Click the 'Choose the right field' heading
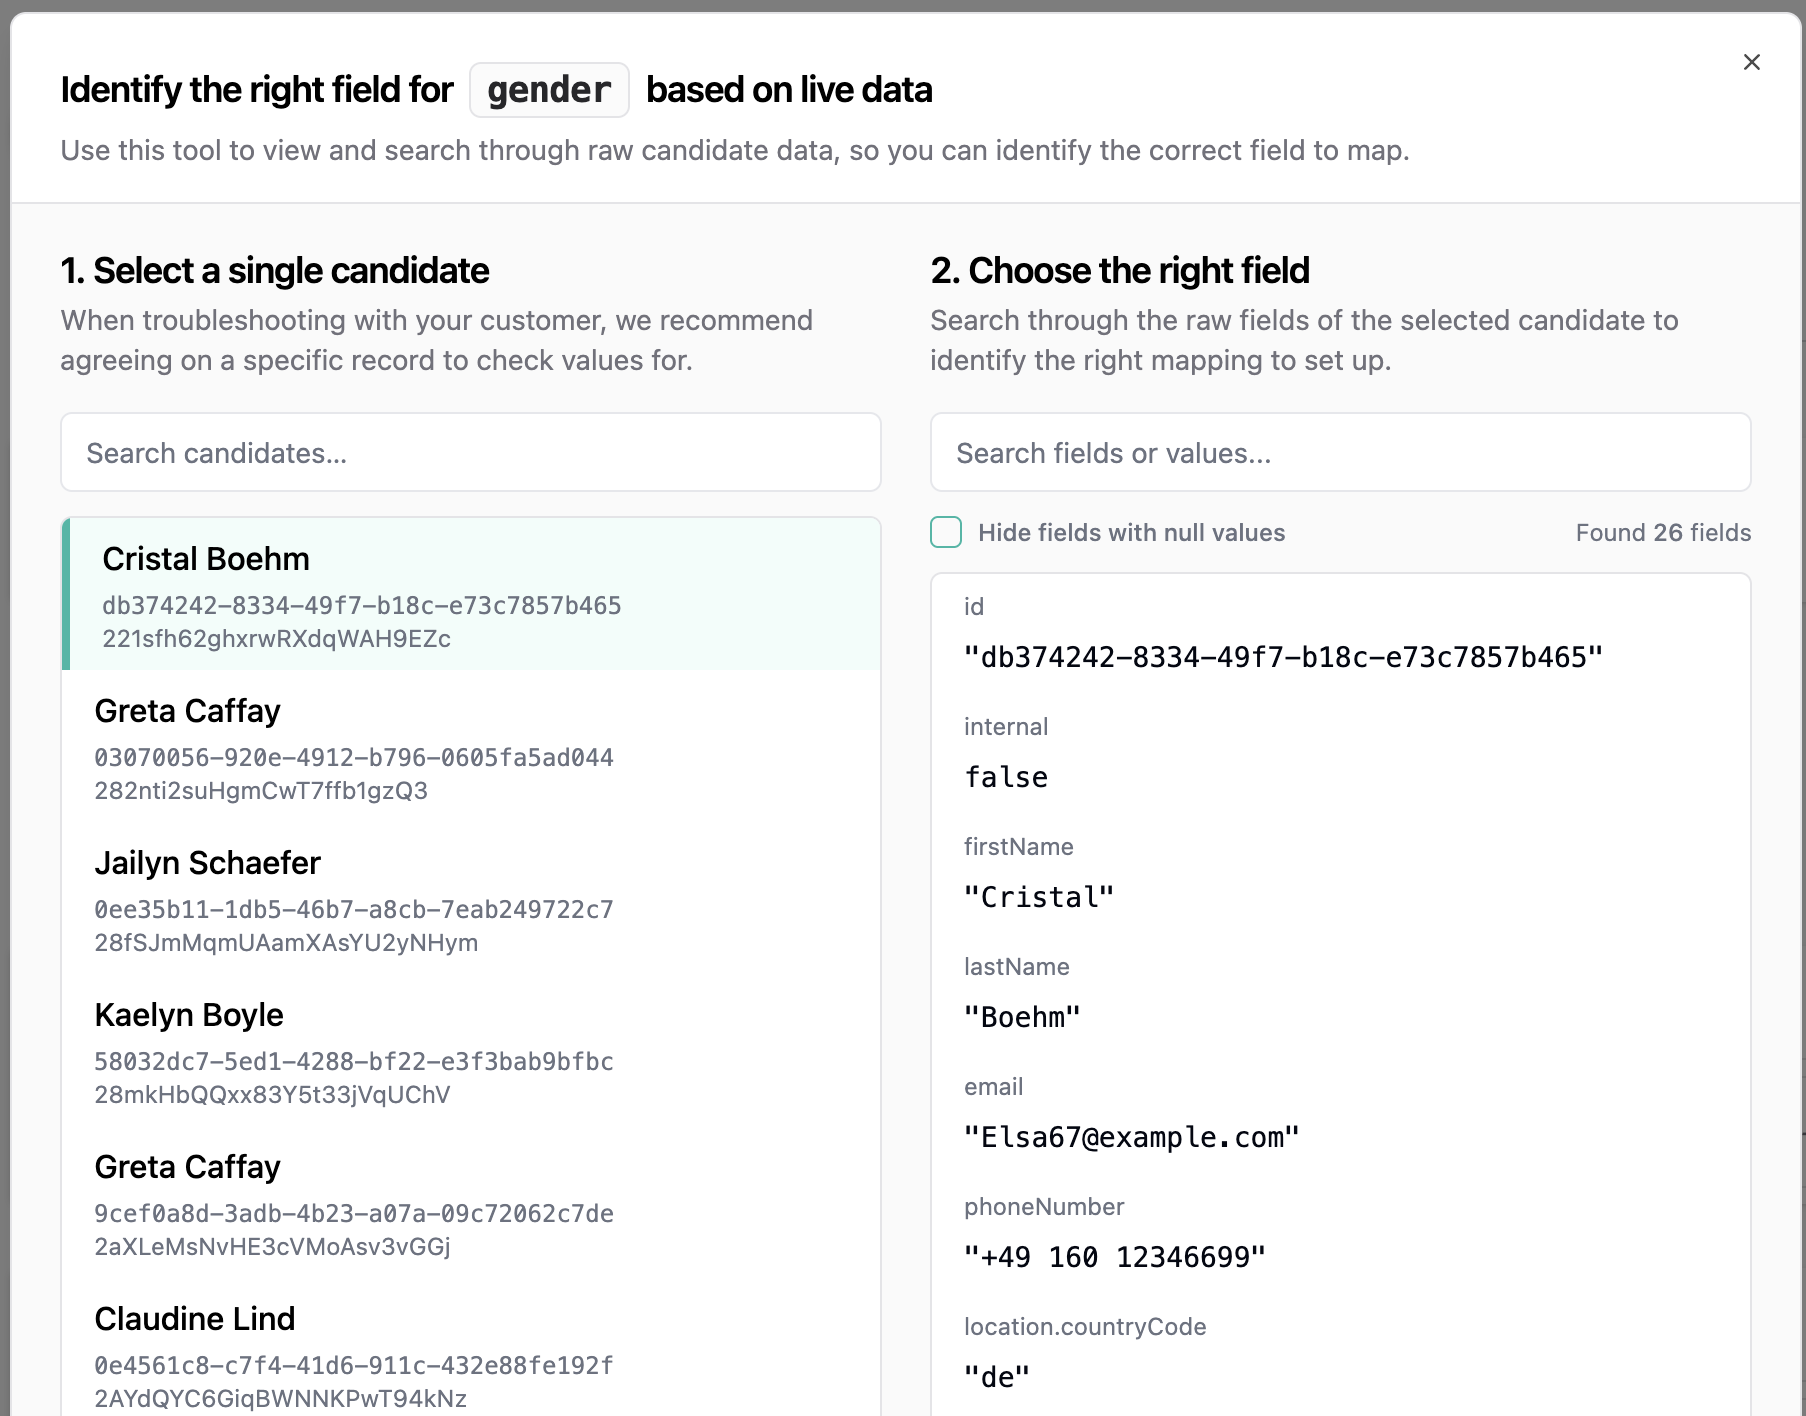This screenshot has height=1416, width=1806. pos(1120,271)
